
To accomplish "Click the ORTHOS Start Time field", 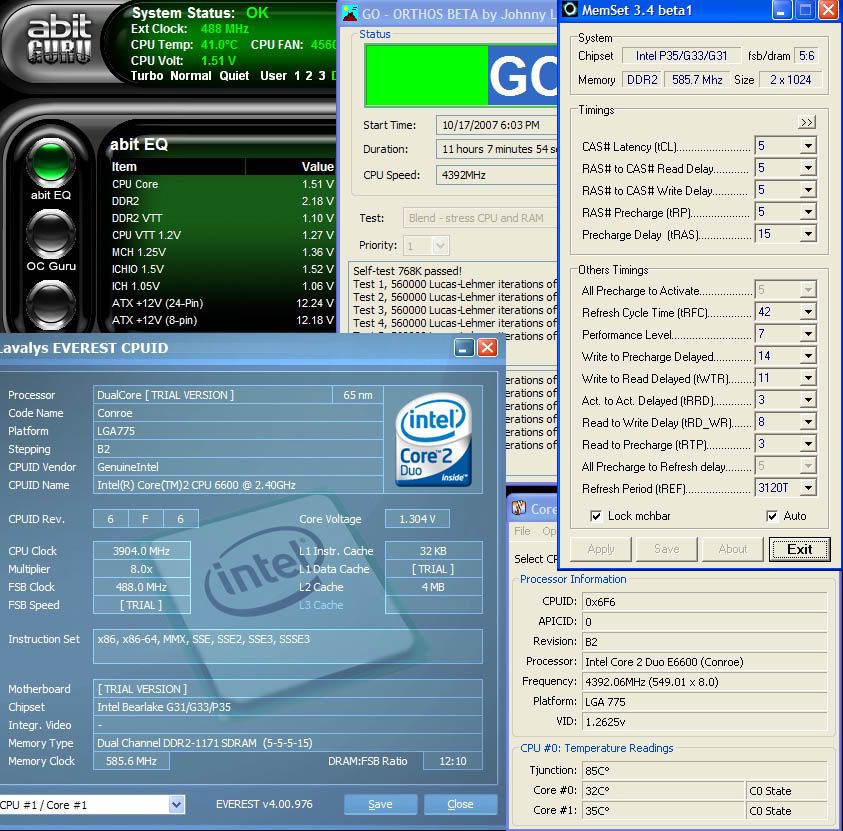I will pyautogui.click(x=497, y=125).
